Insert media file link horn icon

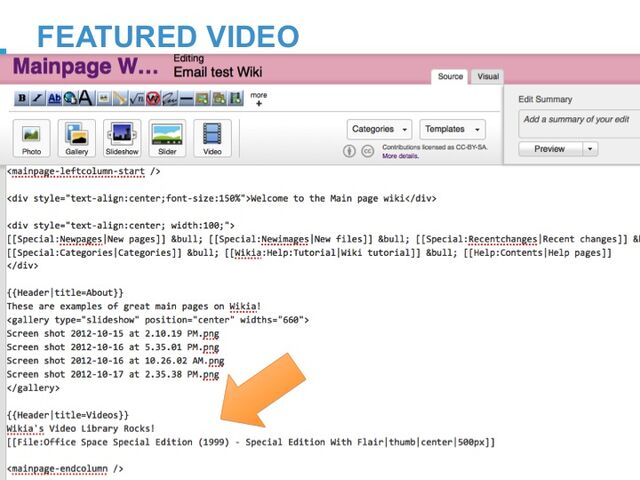[120, 98]
